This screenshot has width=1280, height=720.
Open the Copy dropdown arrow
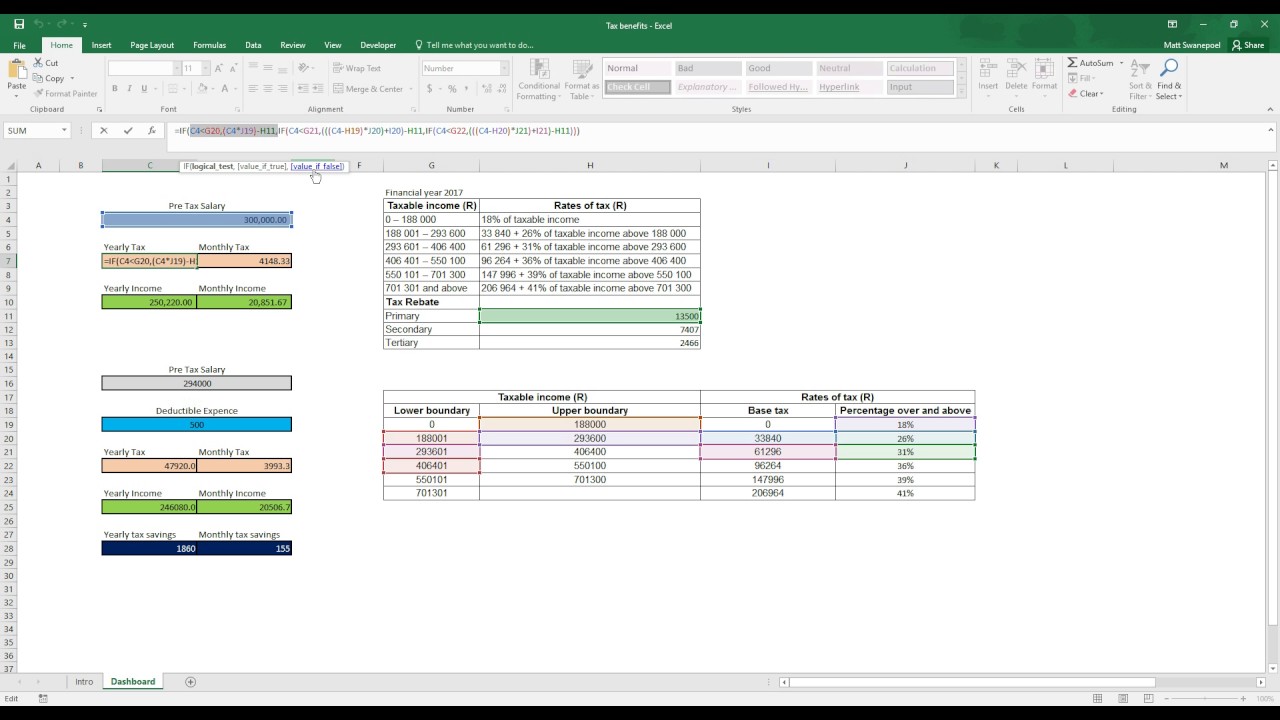(x=72, y=78)
